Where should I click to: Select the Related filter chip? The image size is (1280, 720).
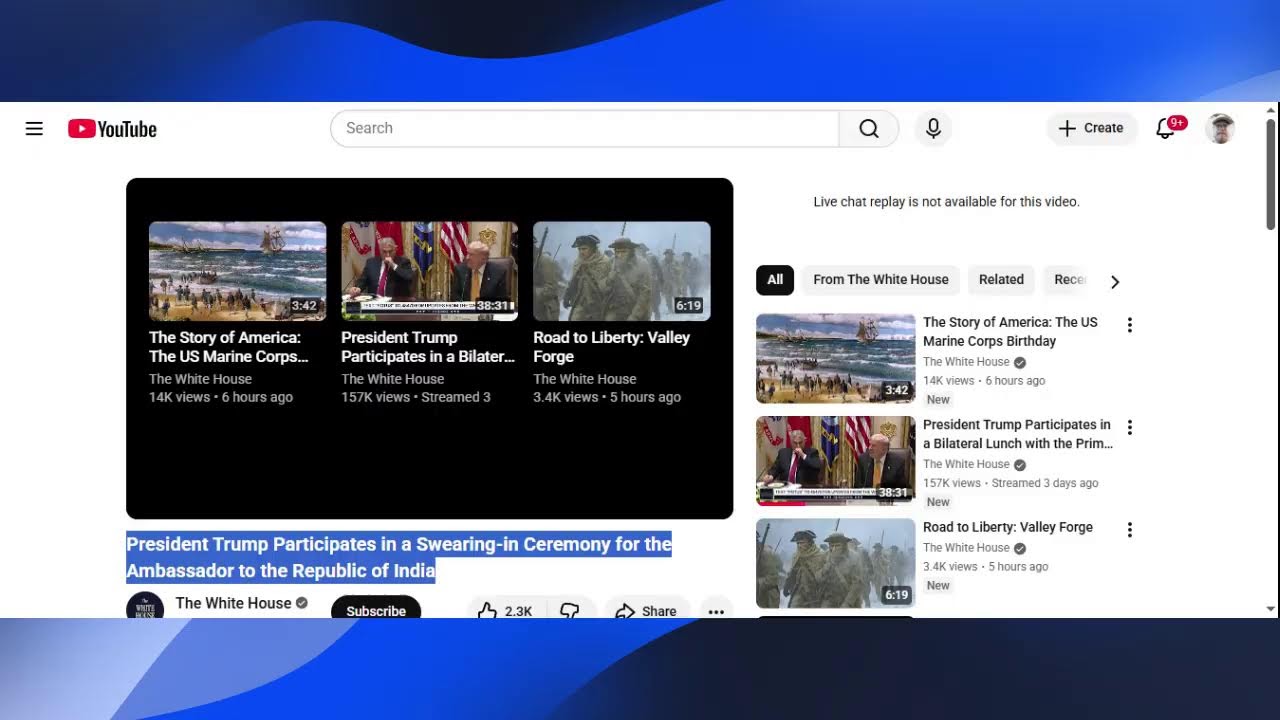(x=1001, y=280)
